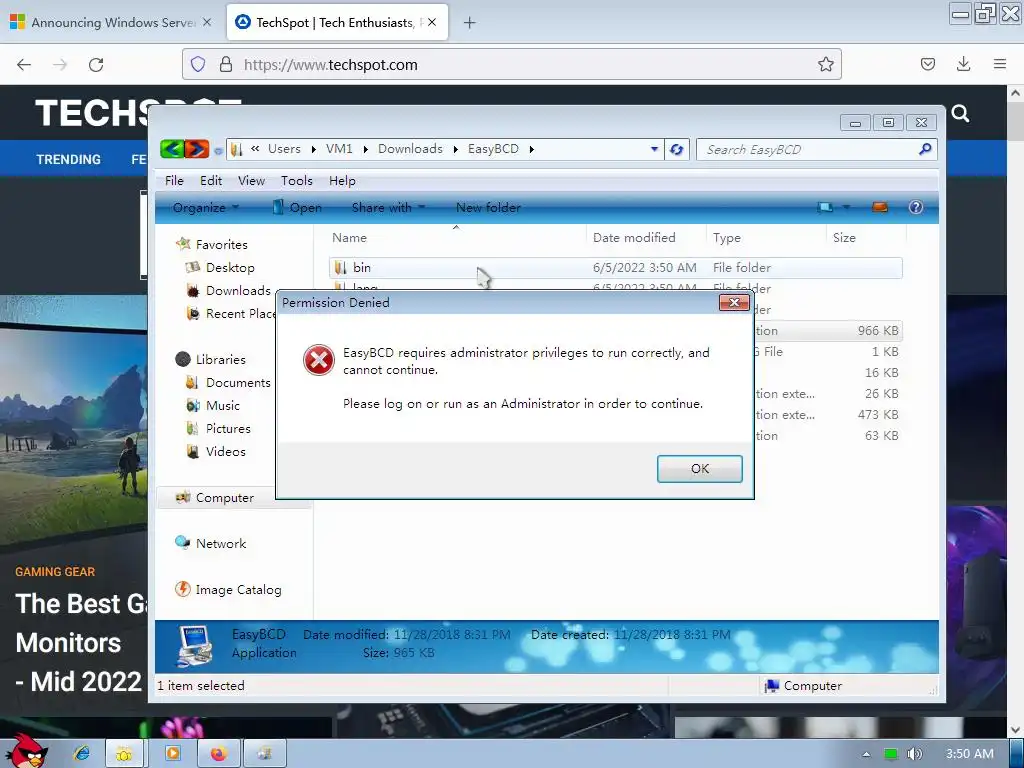
Task: Expand the chevron after Downloads breadcrumb
Action: (455, 150)
